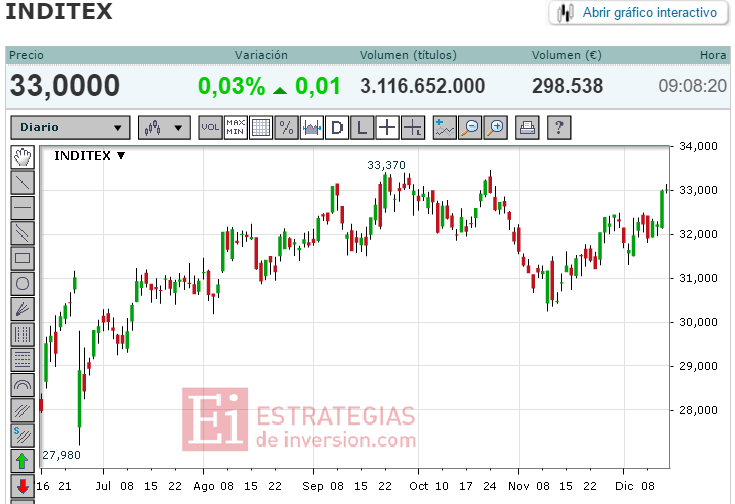Viewport: 735px width, 504px height.
Task: Click the variation 0,03% value
Action: click(232, 86)
